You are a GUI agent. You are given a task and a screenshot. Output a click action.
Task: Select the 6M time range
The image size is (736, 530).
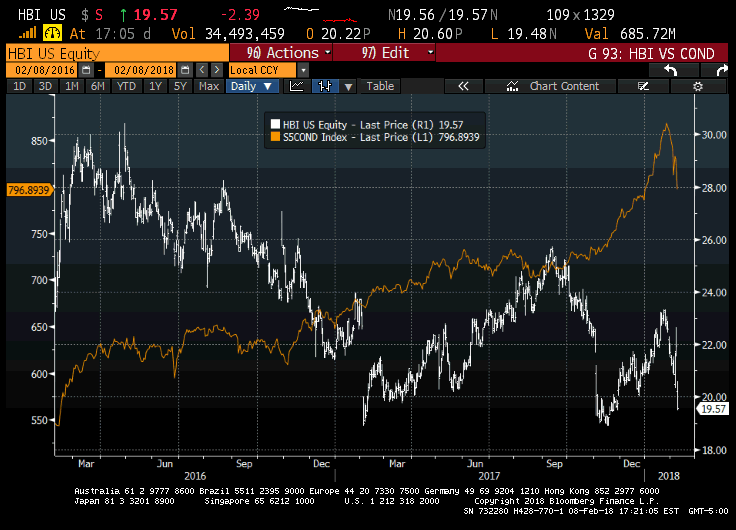coord(98,86)
